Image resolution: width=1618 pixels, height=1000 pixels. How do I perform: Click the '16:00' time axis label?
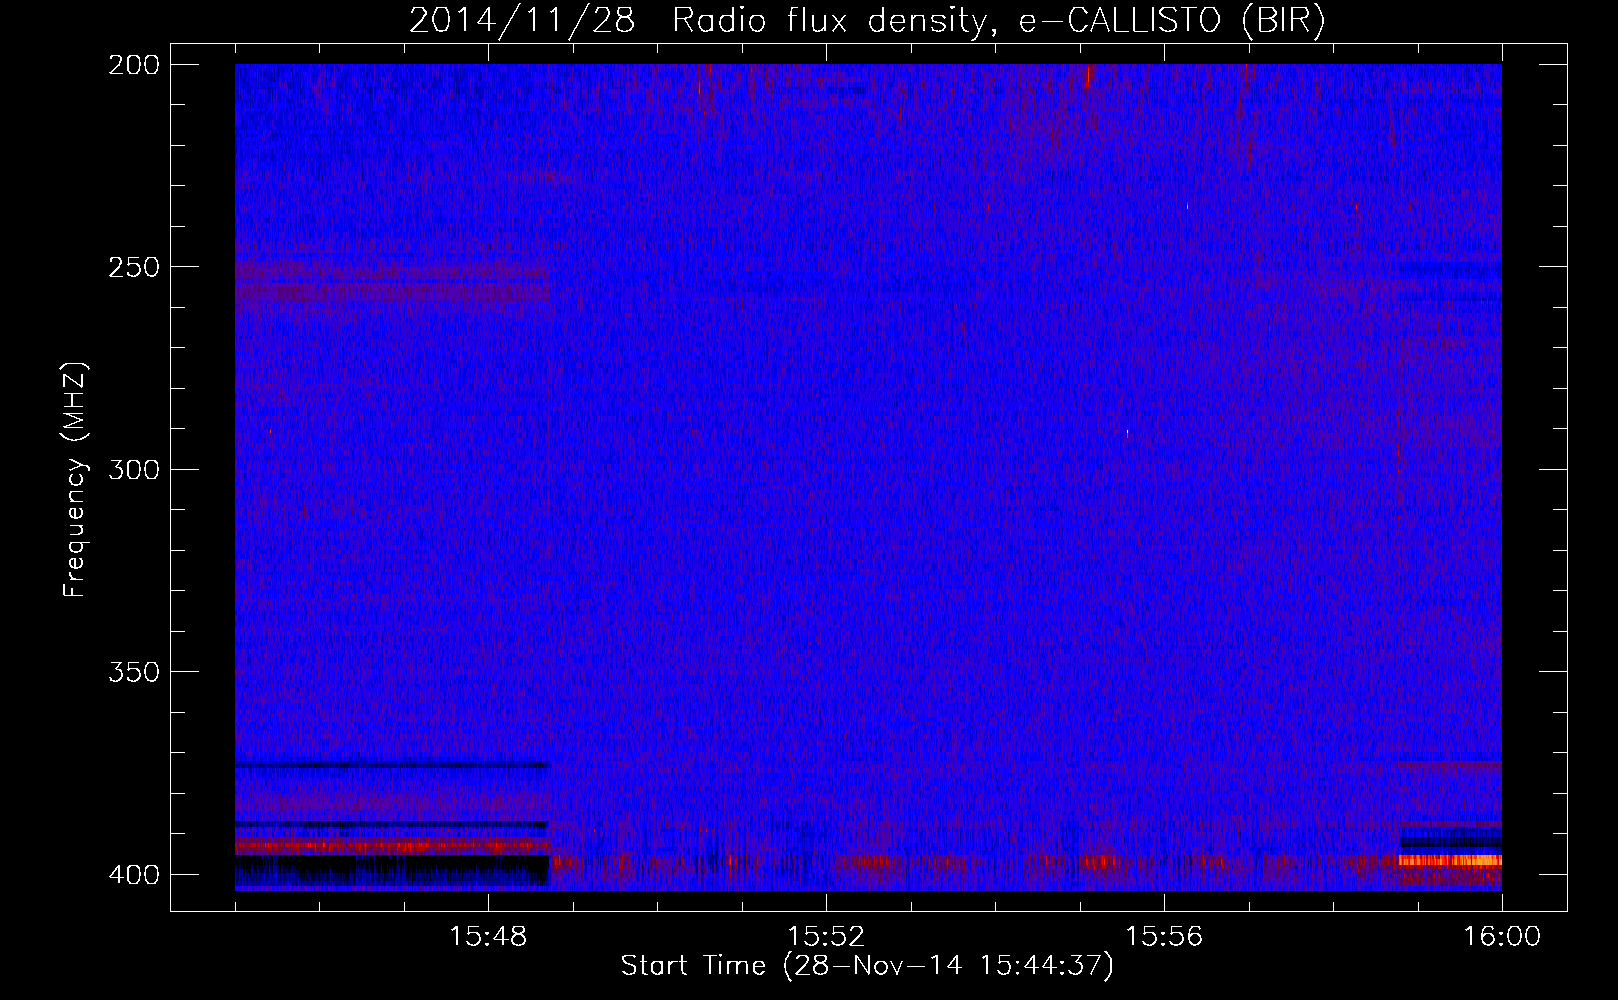tap(1502, 937)
